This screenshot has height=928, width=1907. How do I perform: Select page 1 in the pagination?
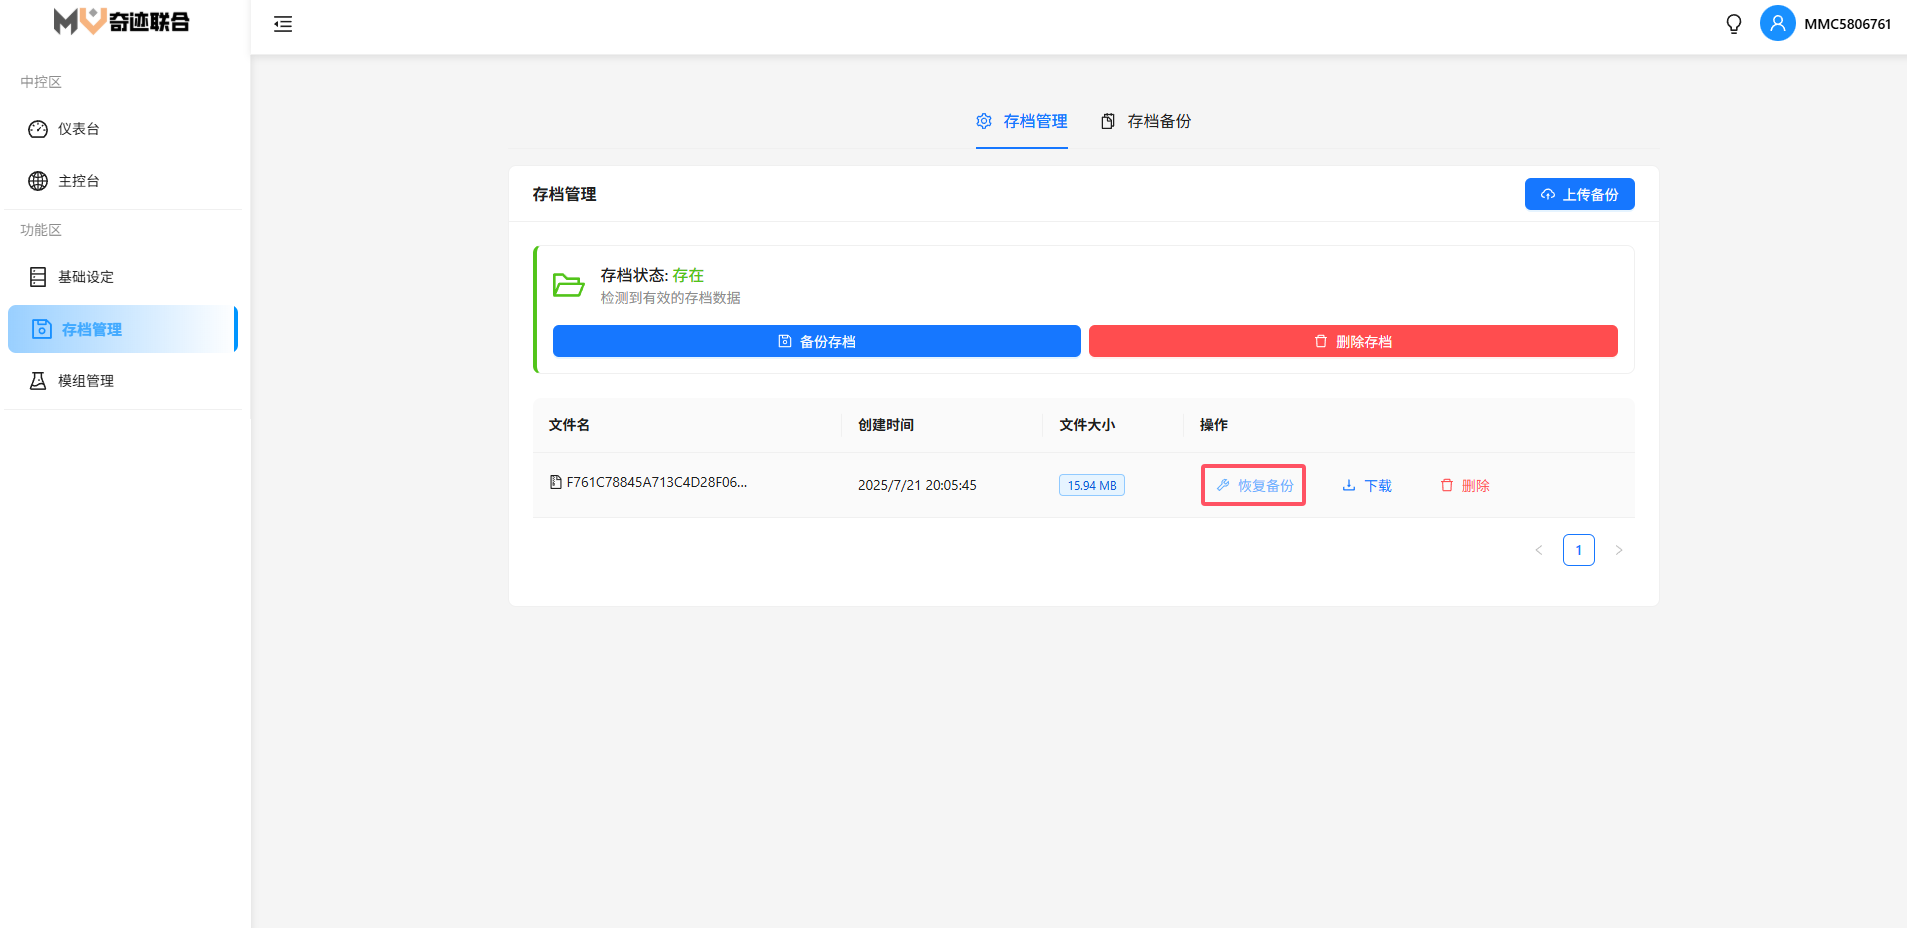(1579, 550)
